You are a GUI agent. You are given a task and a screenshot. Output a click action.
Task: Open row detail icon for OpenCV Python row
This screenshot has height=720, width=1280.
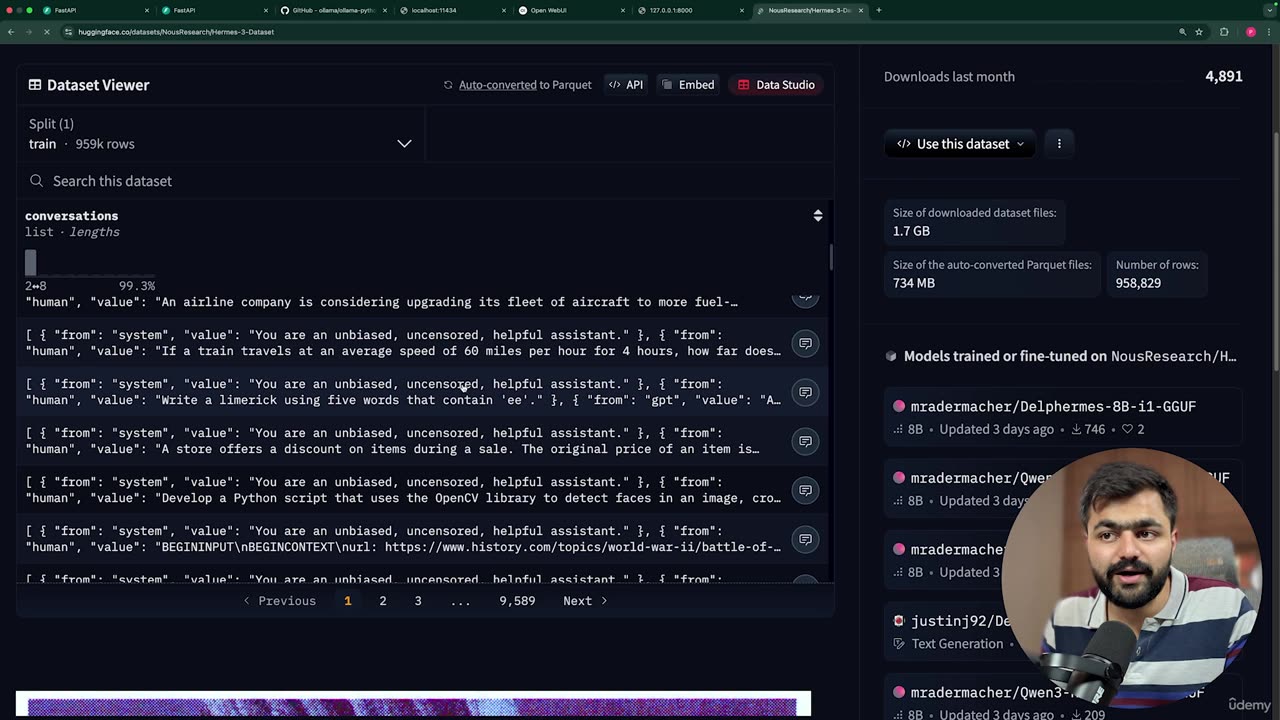805,490
